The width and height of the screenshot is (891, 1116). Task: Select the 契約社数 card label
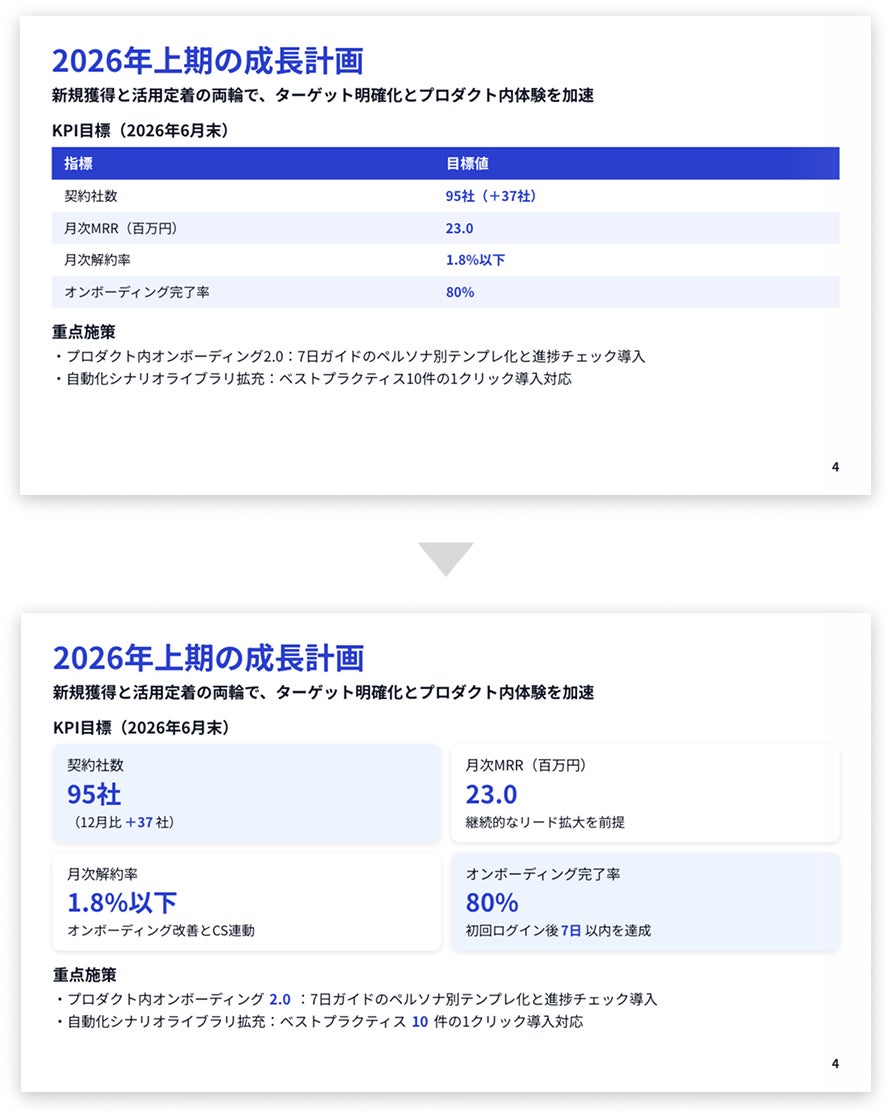pyautogui.click(x=95, y=765)
